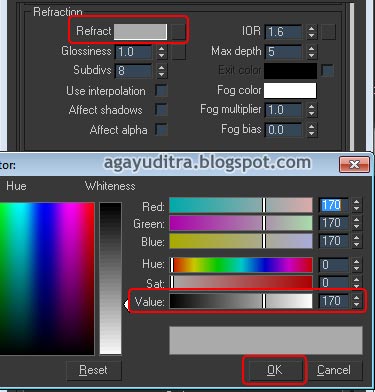
Task: Click the Green channel slider
Action: 241,223
